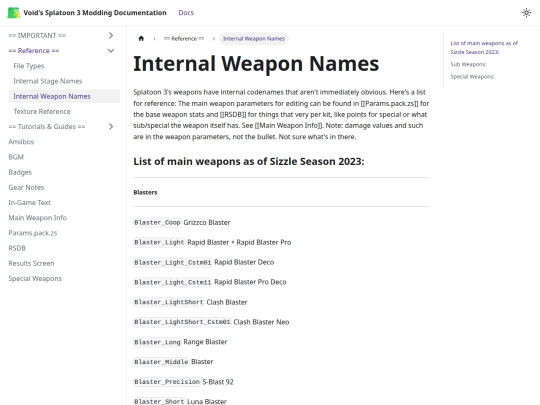The image size is (540, 405).
Task: Click Blaster_LightShort_Cstm01 code name
Action: [182, 322]
